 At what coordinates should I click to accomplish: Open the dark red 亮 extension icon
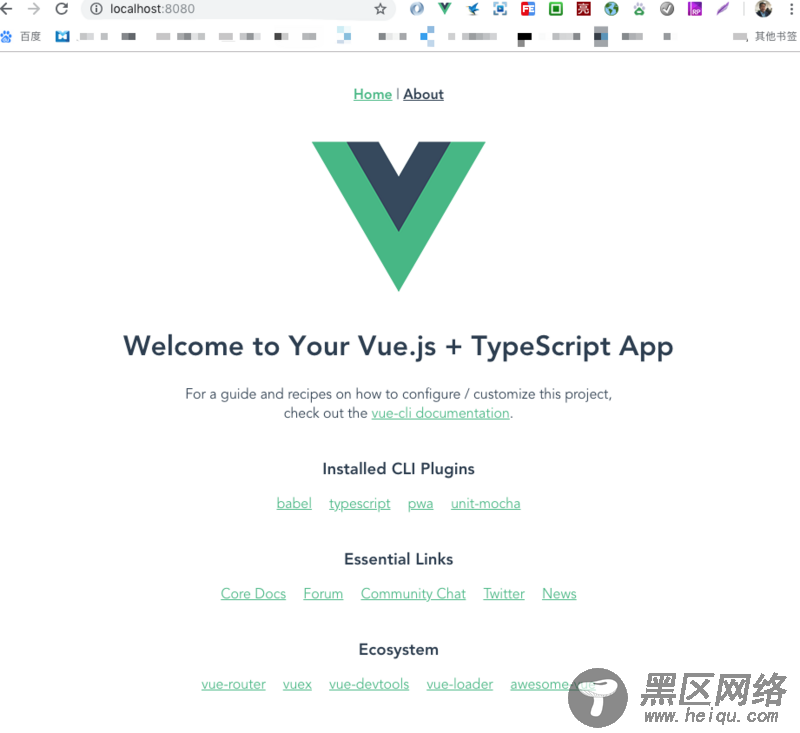583,9
